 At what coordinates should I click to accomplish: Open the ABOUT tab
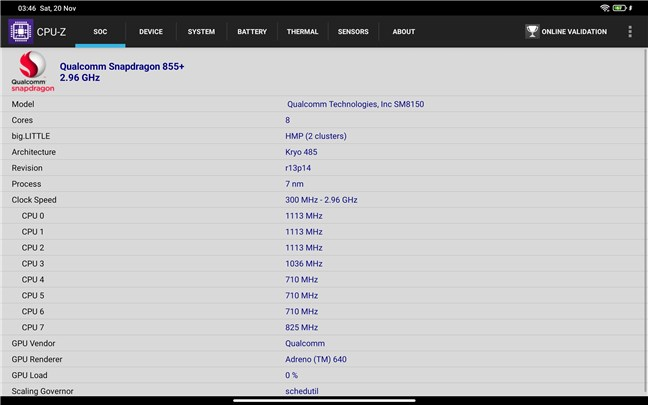coord(404,31)
